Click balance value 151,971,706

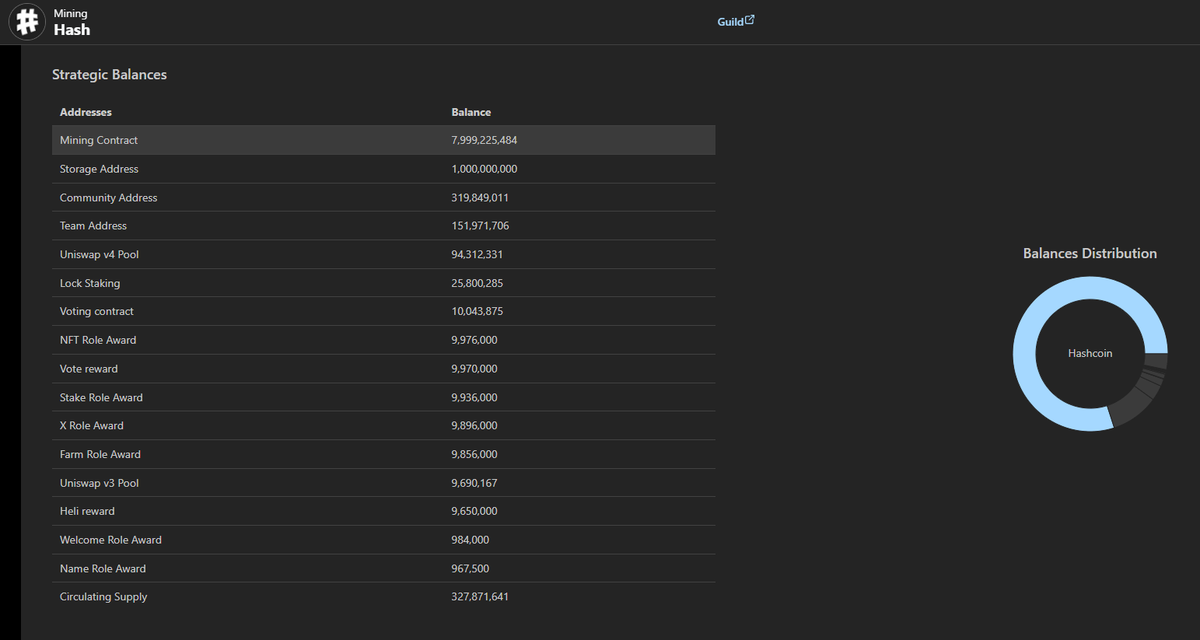[x=480, y=226]
